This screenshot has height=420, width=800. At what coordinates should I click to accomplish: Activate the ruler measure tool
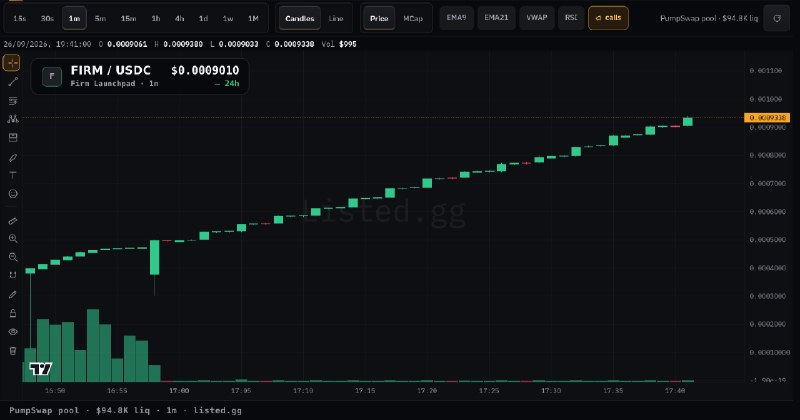click(x=13, y=220)
